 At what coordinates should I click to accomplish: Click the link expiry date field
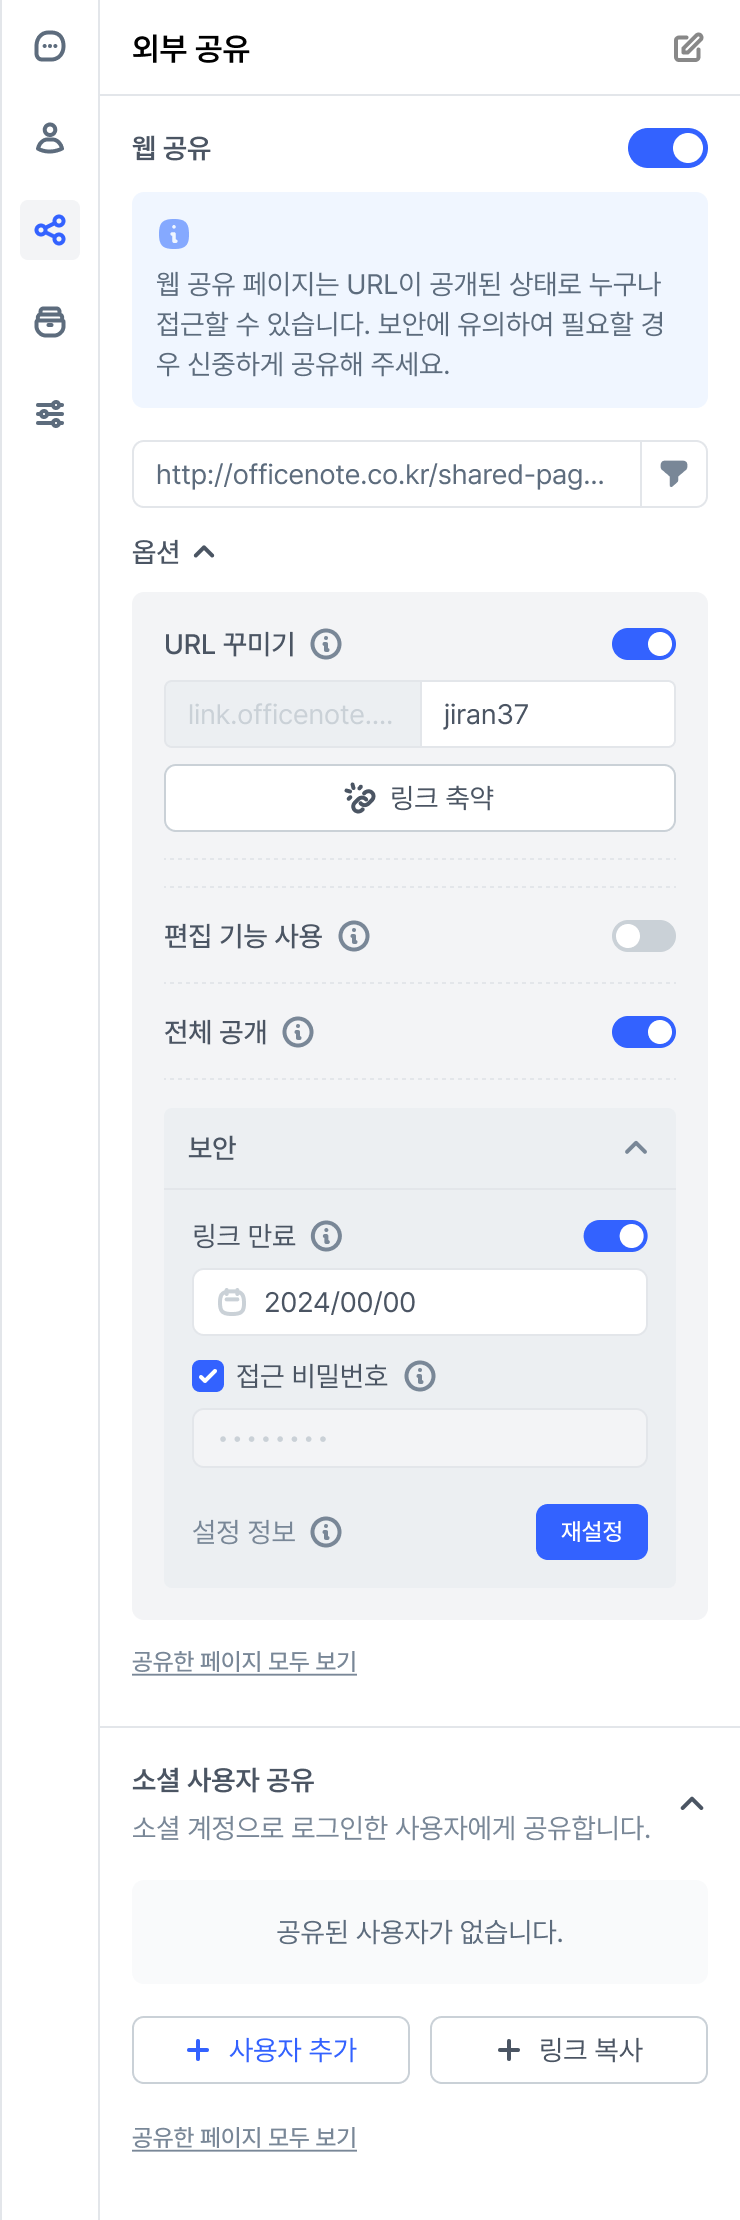[x=419, y=1302]
